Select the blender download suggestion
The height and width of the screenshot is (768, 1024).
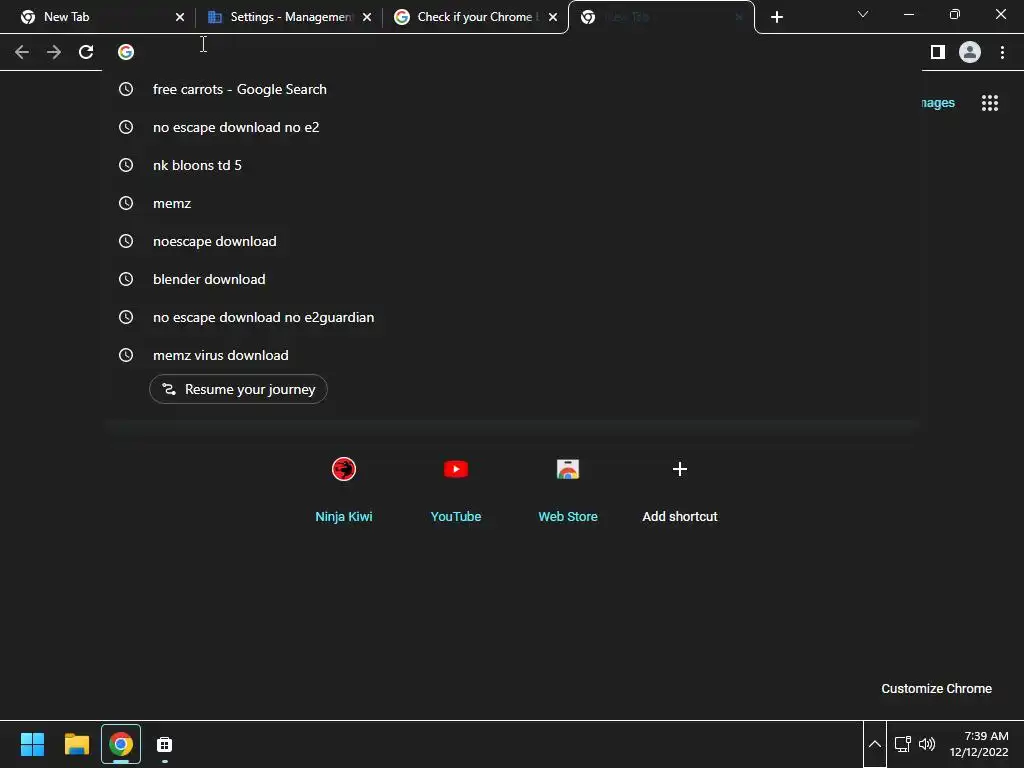[x=511, y=279]
